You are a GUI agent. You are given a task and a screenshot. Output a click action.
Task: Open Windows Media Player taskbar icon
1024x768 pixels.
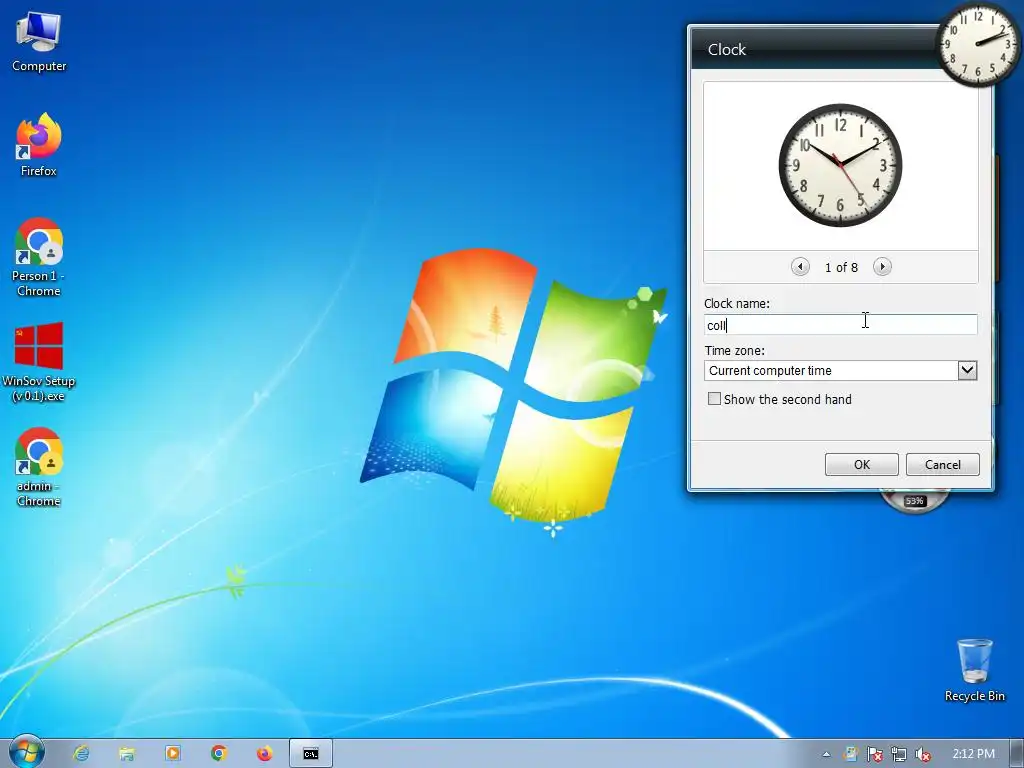[172, 754]
